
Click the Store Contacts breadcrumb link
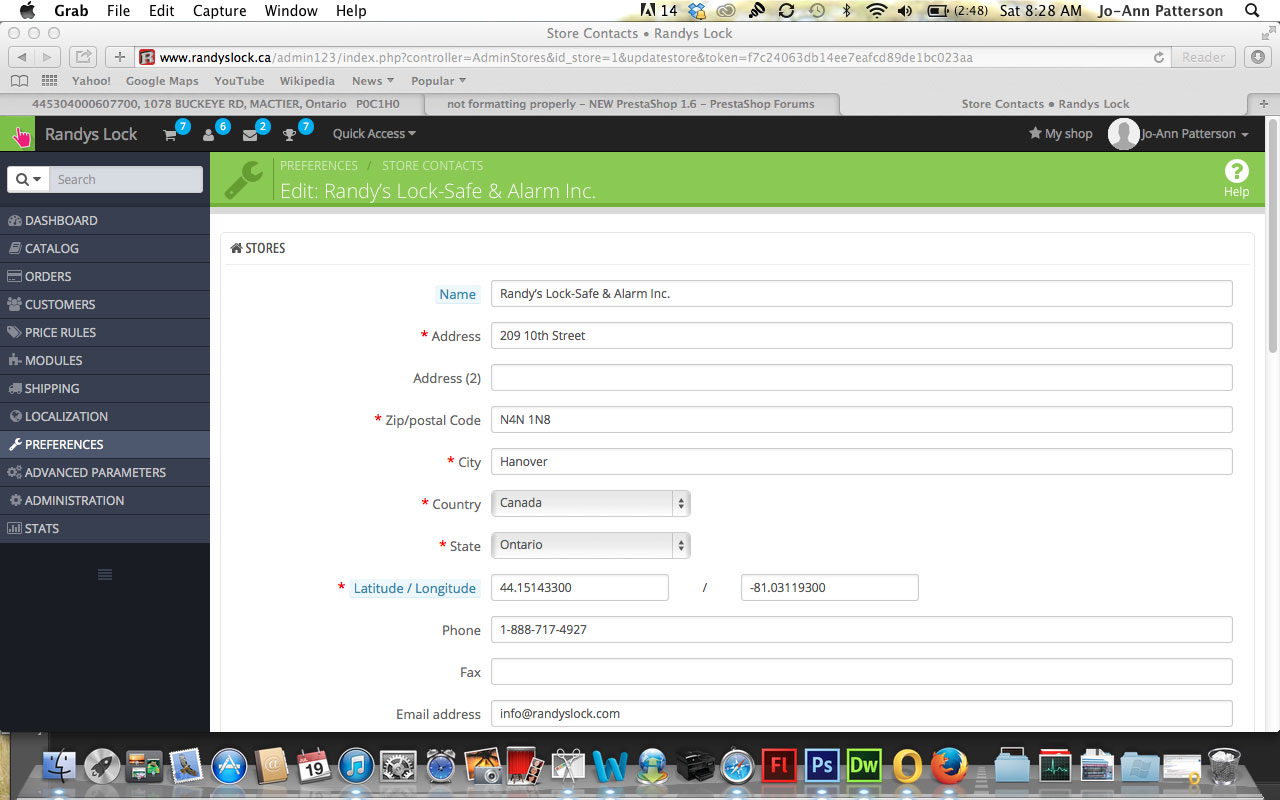tap(432, 166)
